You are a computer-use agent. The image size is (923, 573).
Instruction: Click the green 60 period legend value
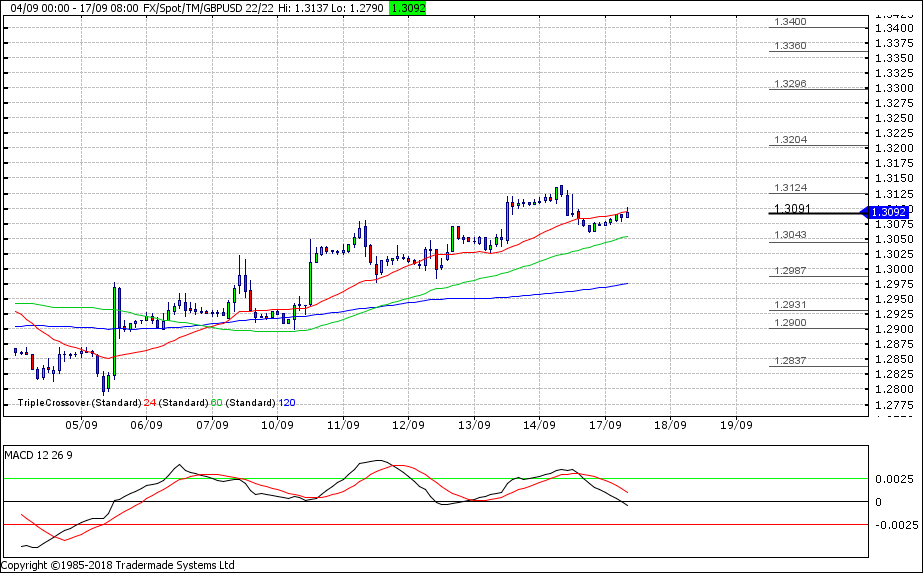(216, 402)
